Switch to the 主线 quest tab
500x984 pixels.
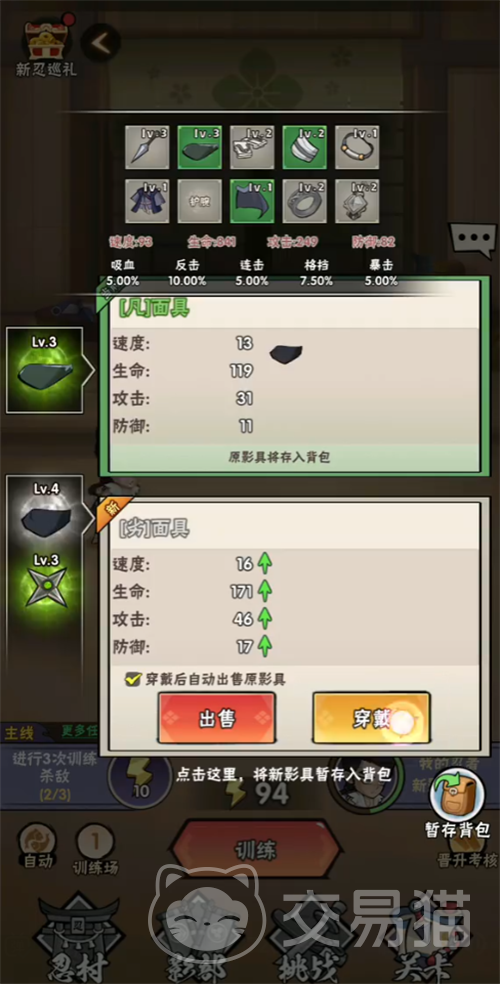coord(19,732)
